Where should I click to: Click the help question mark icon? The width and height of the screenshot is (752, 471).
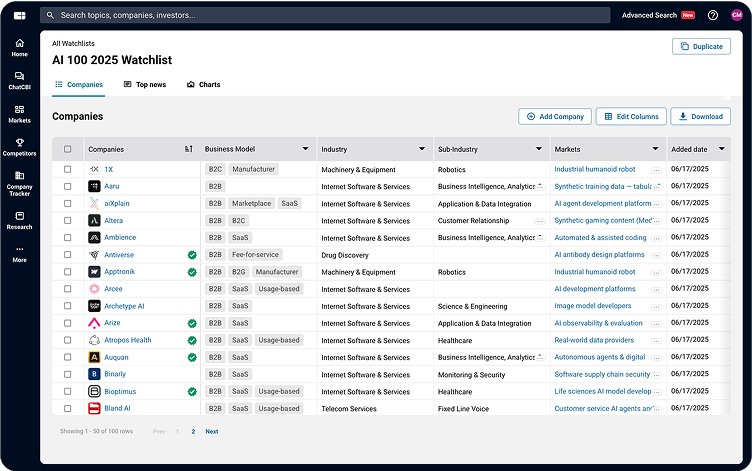[x=713, y=15]
